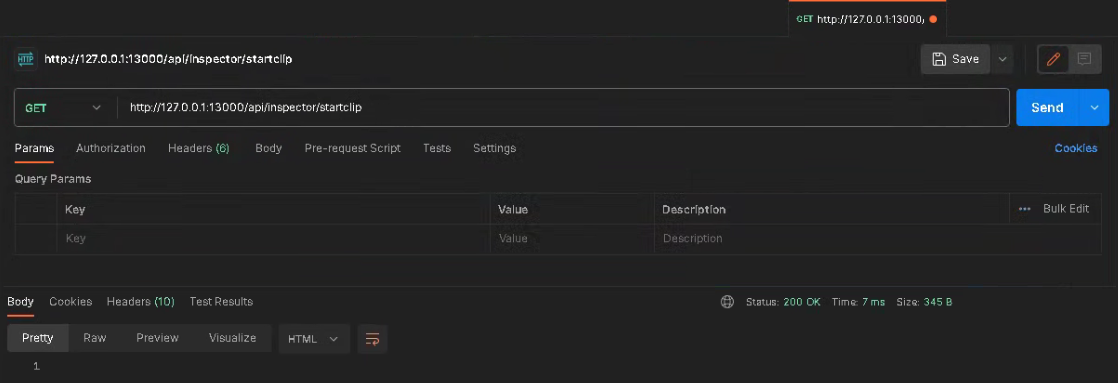
Task: Click the blue Send button
Action: point(1048,108)
